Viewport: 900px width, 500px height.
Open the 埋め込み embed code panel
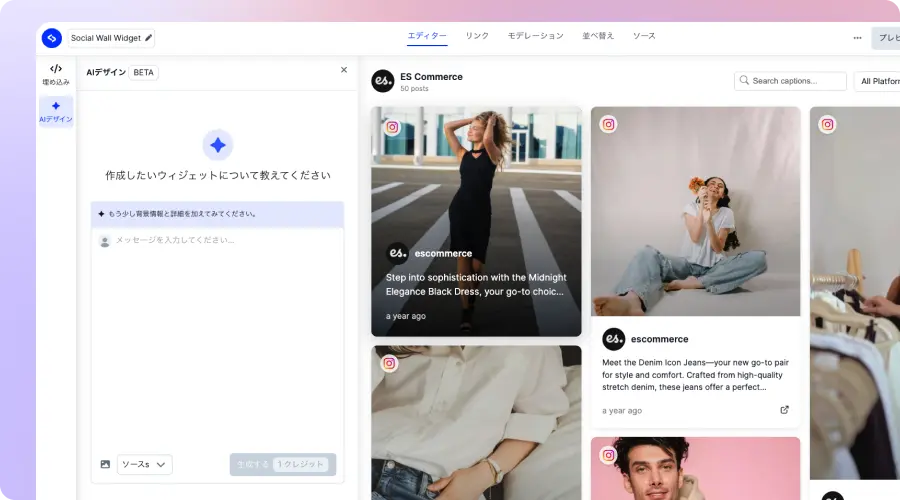point(56,74)
